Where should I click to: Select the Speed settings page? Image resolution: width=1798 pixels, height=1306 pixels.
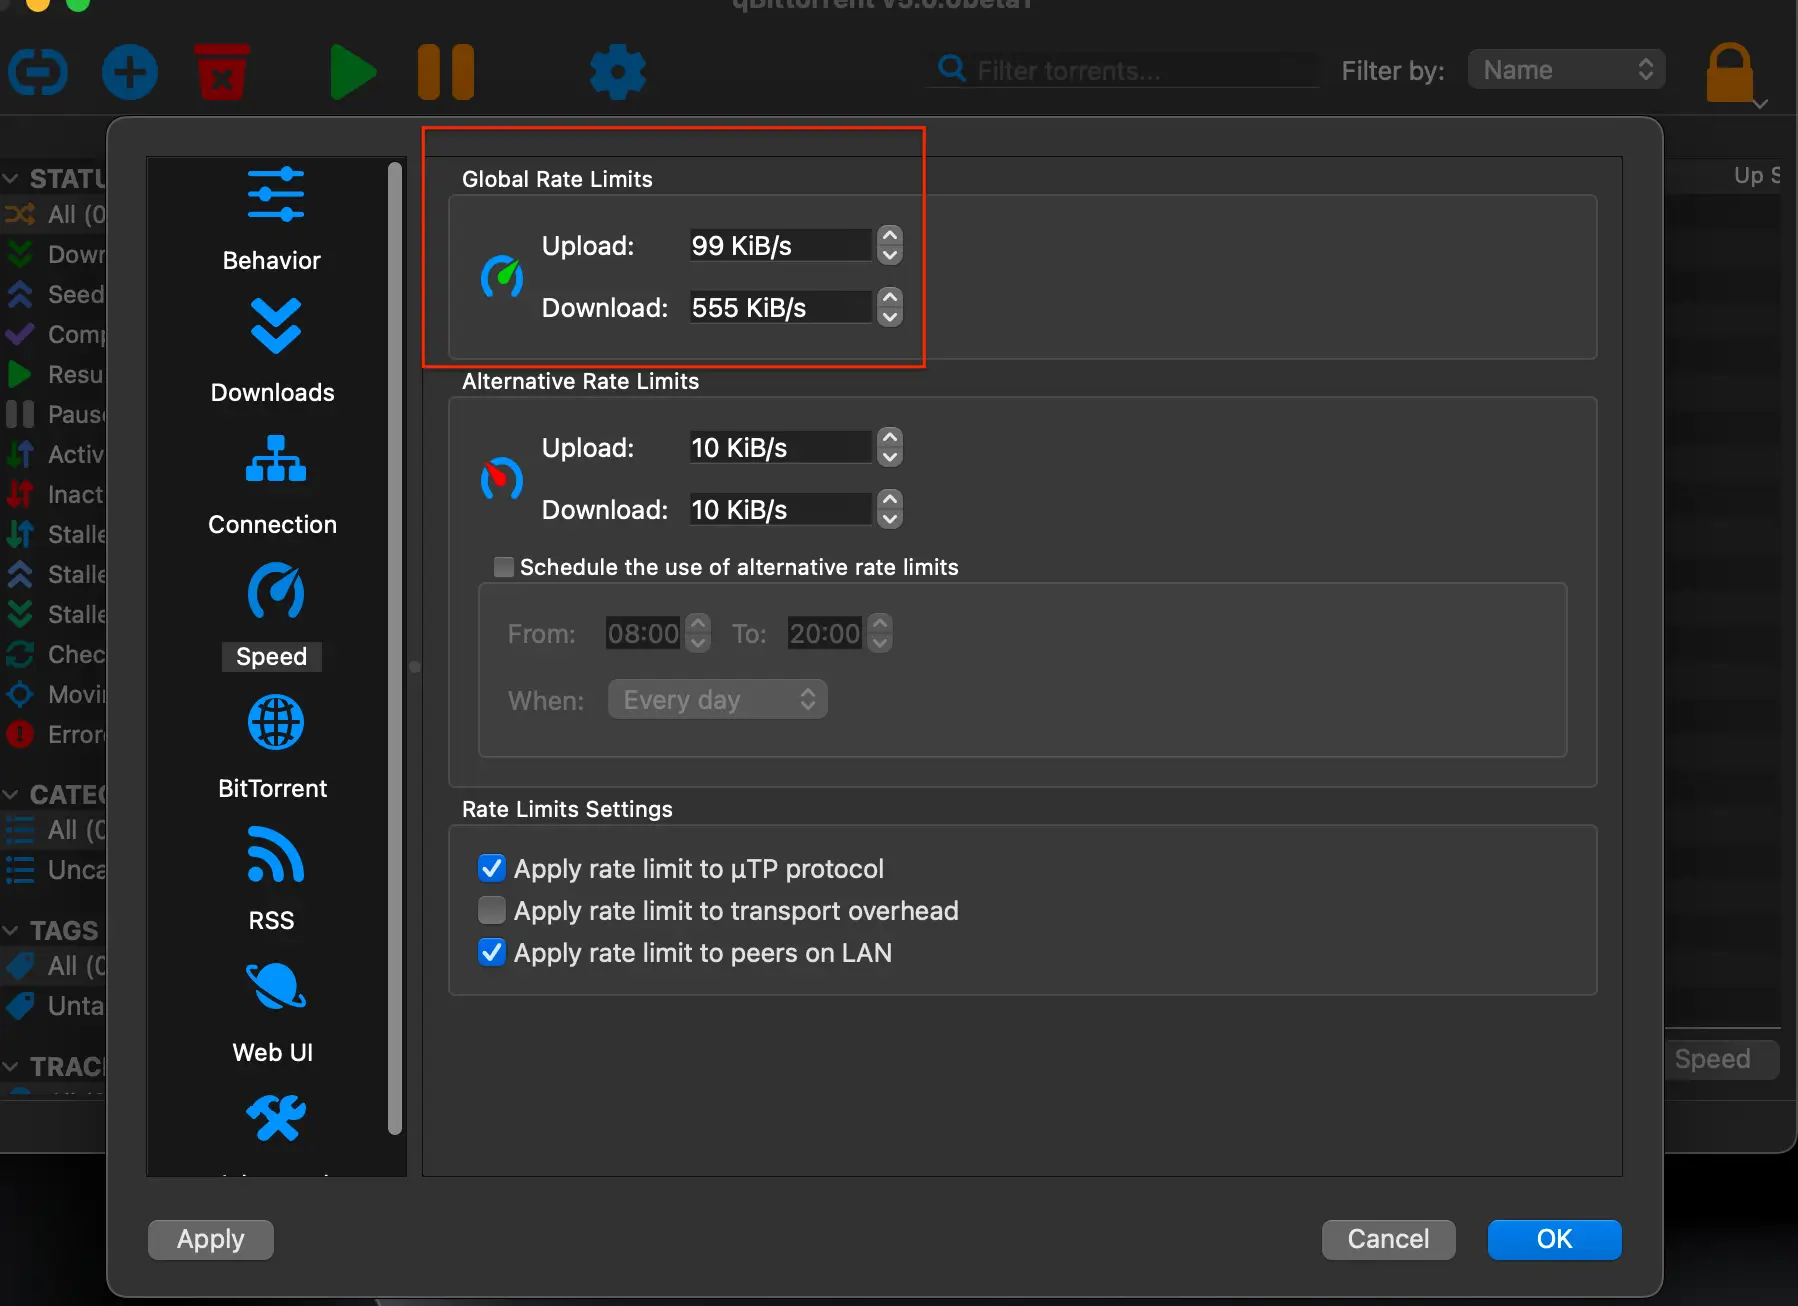point(272,616)
